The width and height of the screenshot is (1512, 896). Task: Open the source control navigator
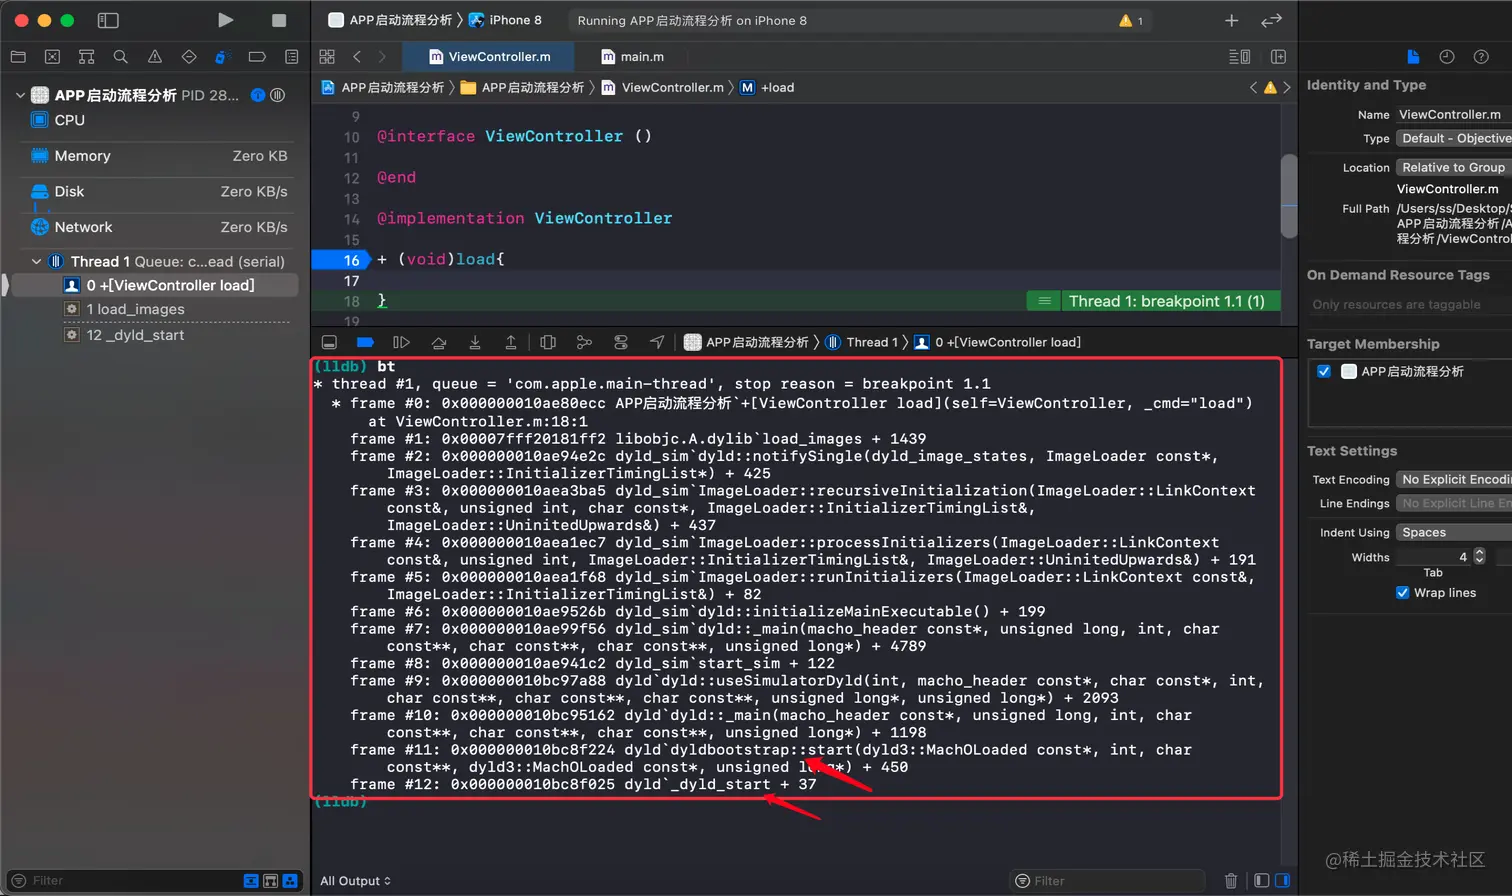52,57
